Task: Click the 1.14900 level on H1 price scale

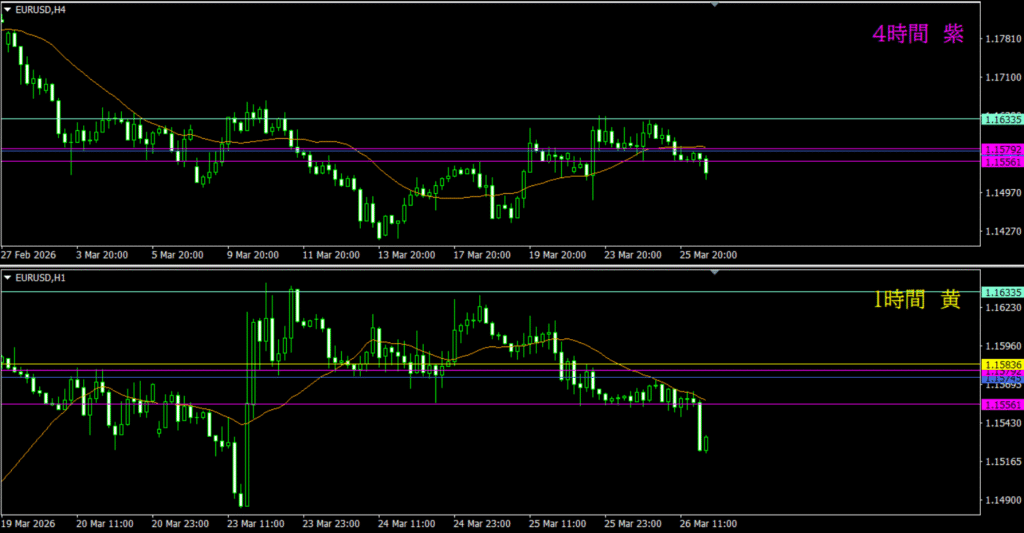Action: tap(1002, 500)
